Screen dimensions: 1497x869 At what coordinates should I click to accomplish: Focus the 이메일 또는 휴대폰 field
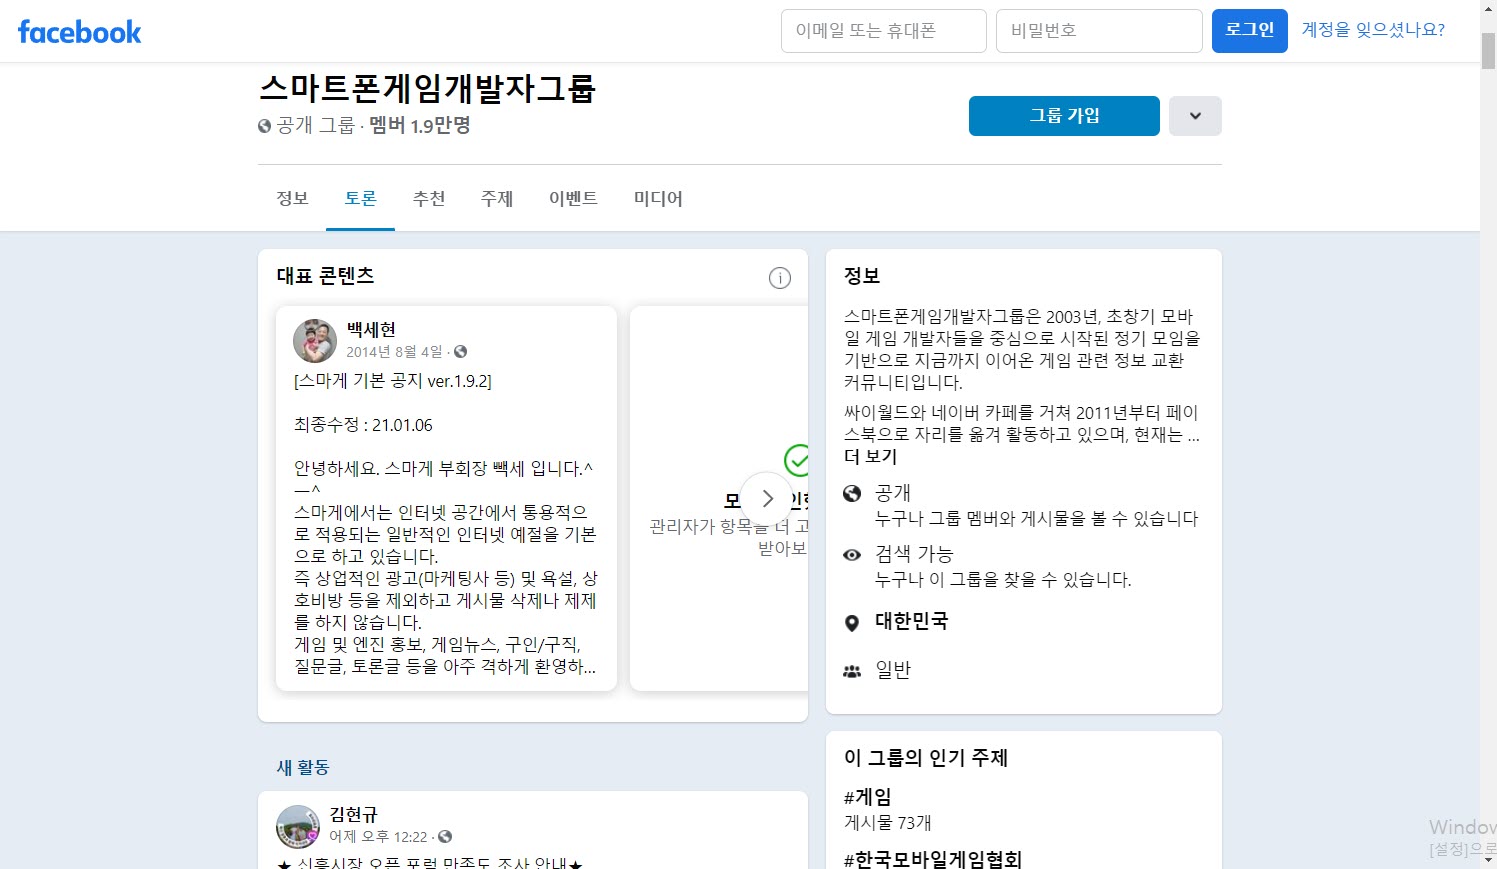pos(884,31)
